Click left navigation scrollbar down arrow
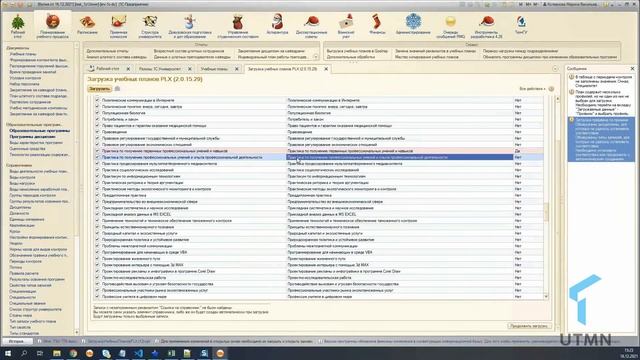640x360 pixels. (76, 332)
